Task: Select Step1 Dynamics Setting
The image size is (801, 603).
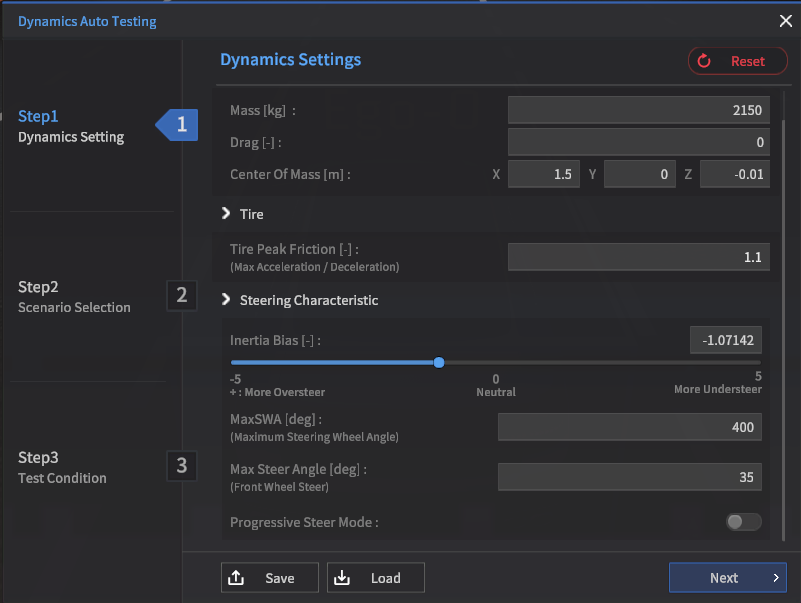Action: (x=71, y=126)
